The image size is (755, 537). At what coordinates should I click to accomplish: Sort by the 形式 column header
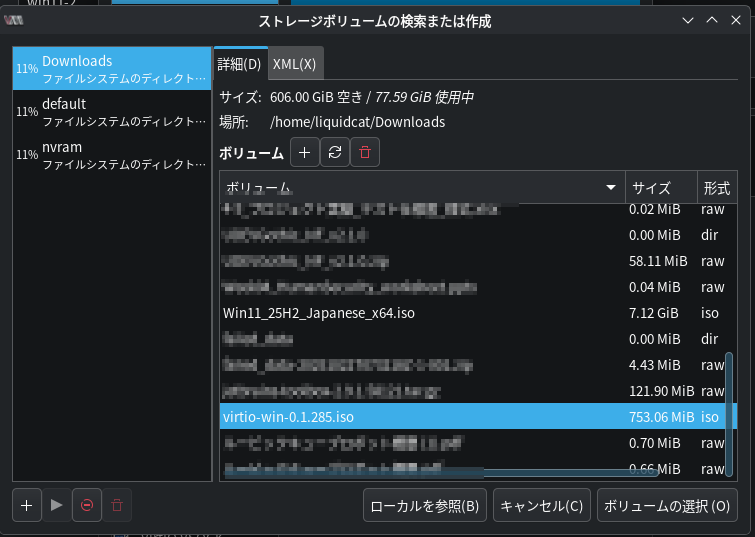pos(717,187)
